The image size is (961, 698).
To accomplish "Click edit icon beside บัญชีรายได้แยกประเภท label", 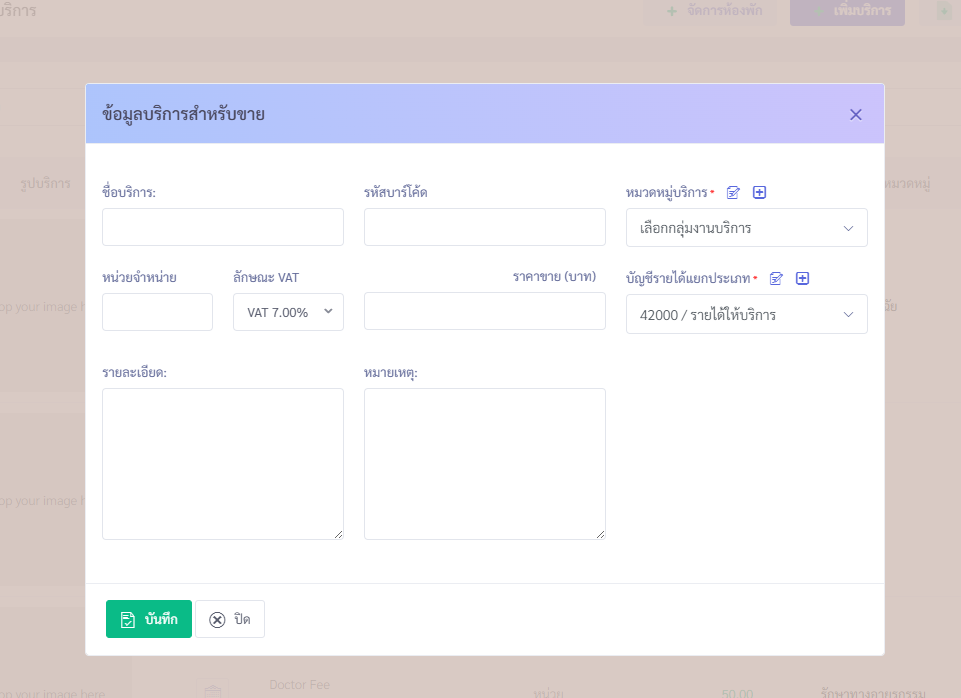I will (x=777, y=278).
